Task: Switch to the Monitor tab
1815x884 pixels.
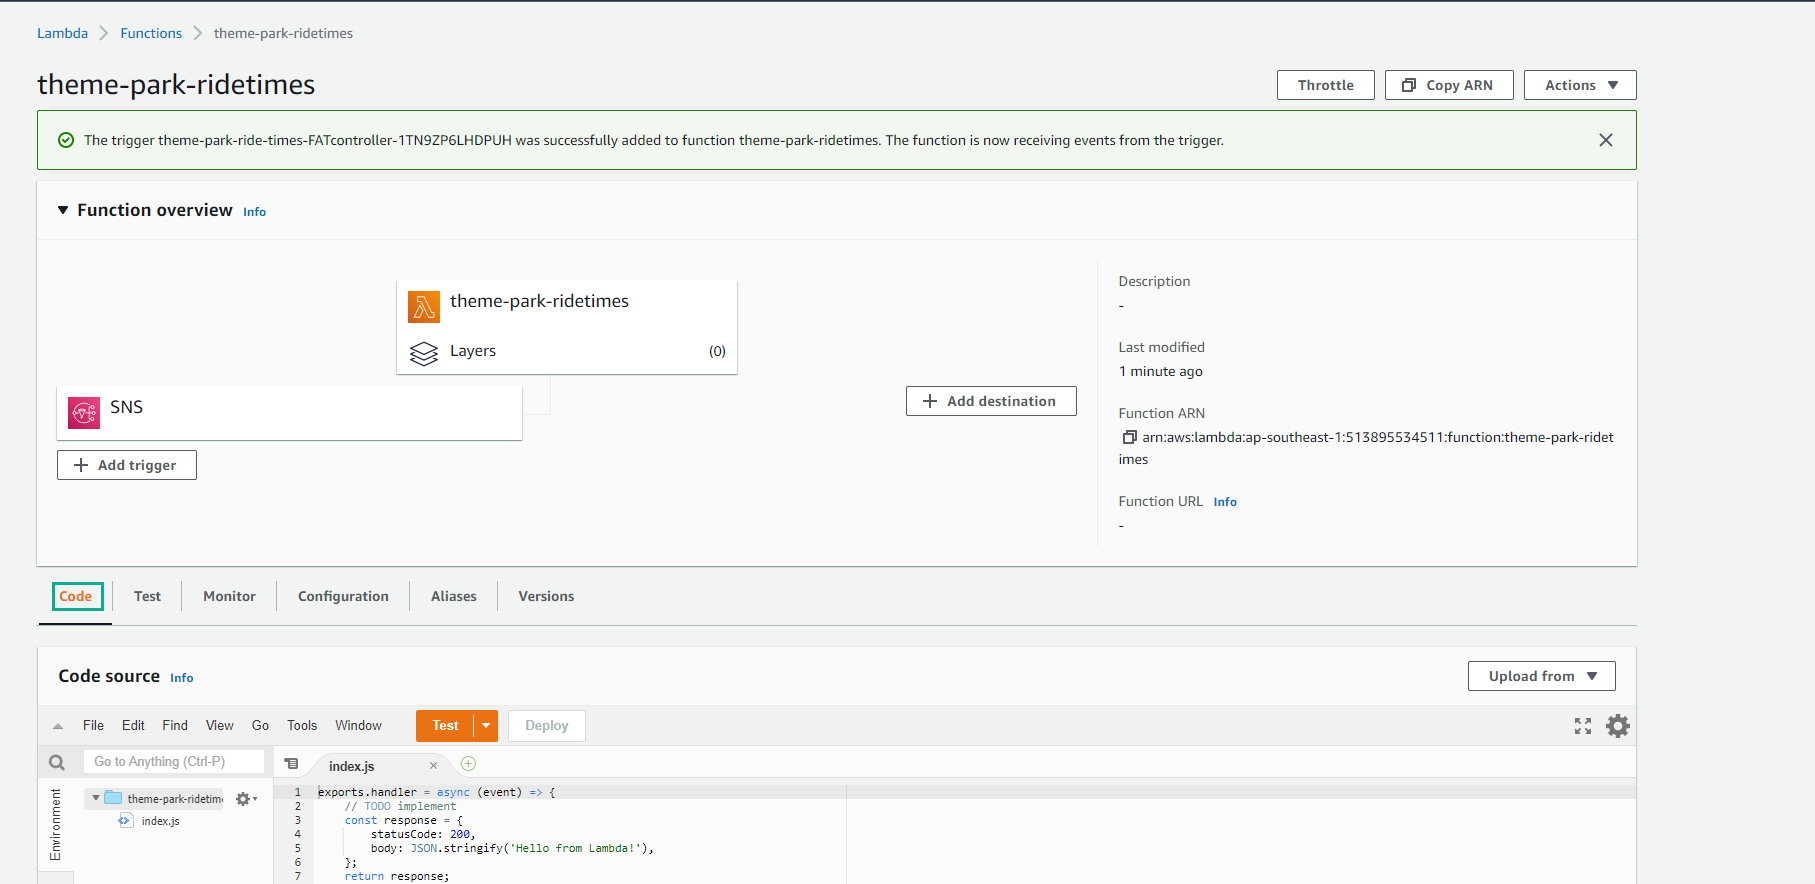Action: (x=229, y=596)
